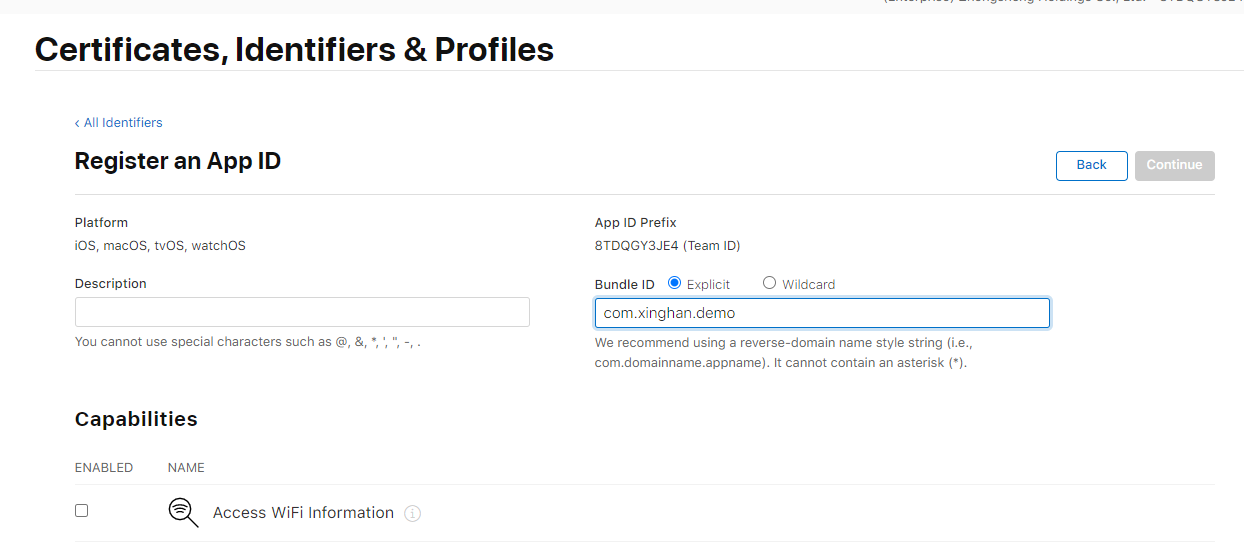Choose the Wildcard Bundle ID option
The image size is (1244, 547).
click(x=769, y=283)
